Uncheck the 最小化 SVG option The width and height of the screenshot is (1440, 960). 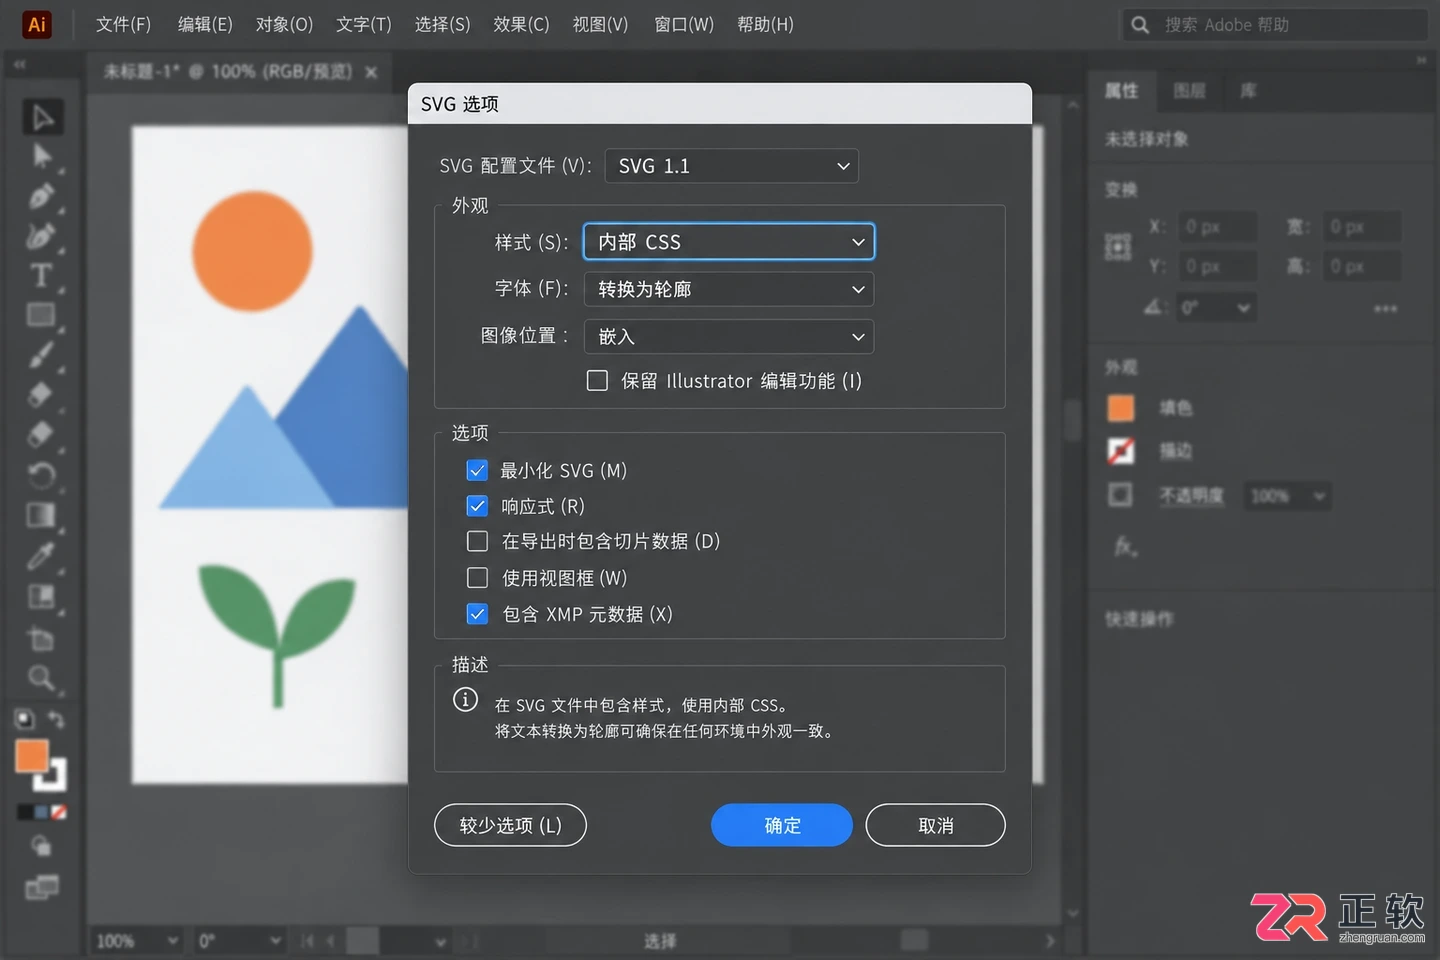click(477, 470)
